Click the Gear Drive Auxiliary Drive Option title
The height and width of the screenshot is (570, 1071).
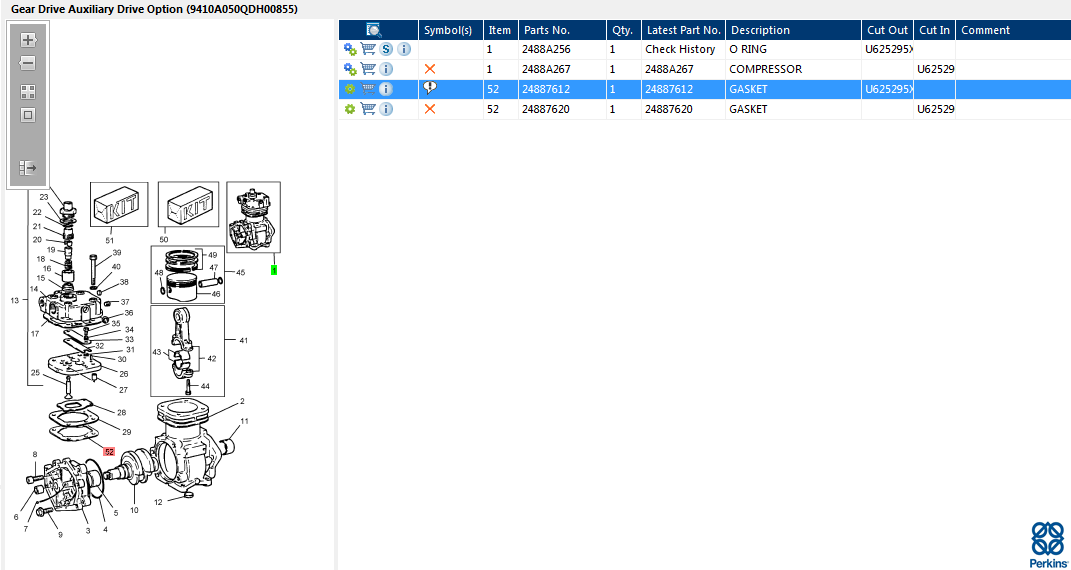[154, 10]
